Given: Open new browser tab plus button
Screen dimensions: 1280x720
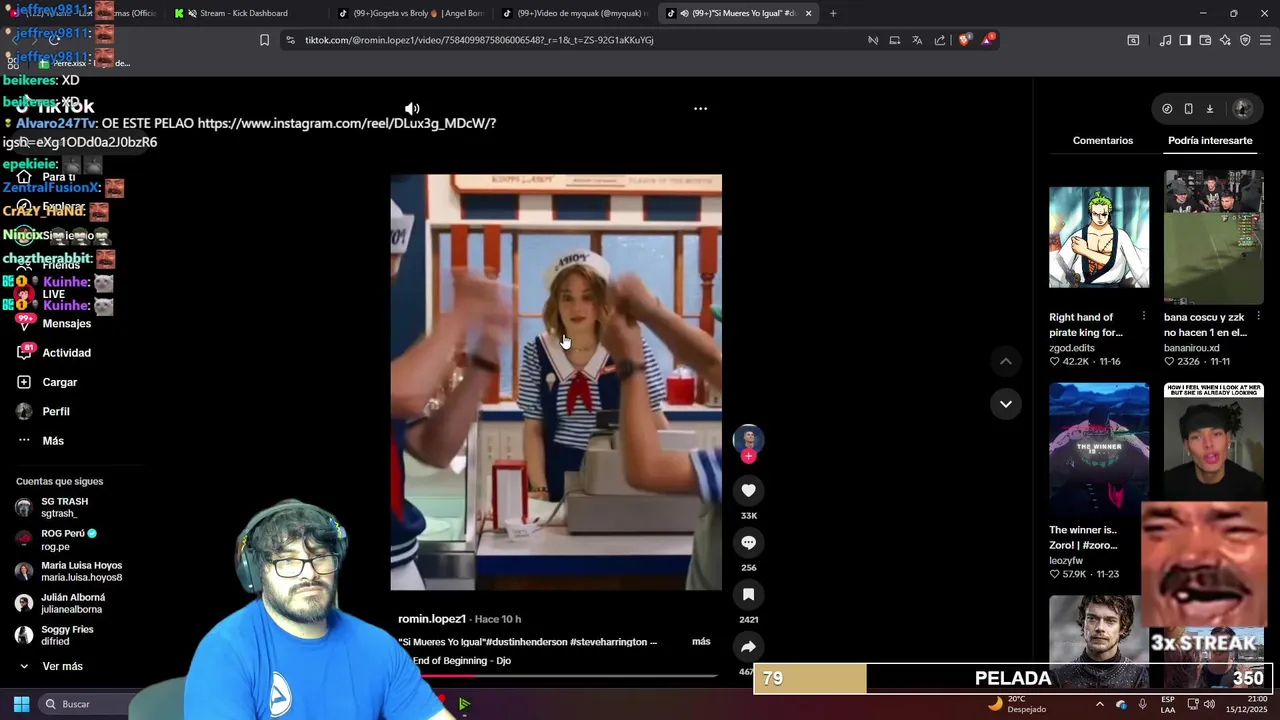Looking at the screenshot, I should coord(833,13).
